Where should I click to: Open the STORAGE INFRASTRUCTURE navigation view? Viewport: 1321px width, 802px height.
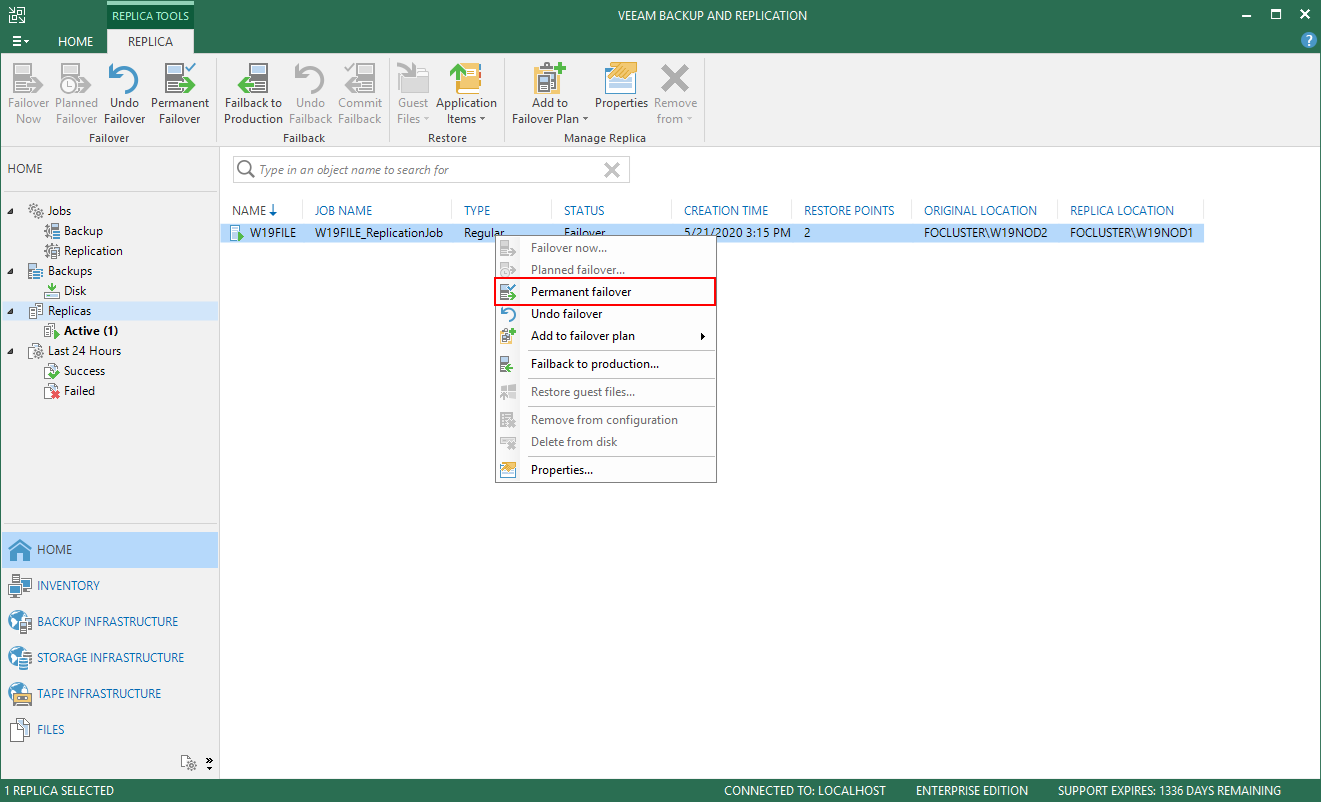pos(109,658)
